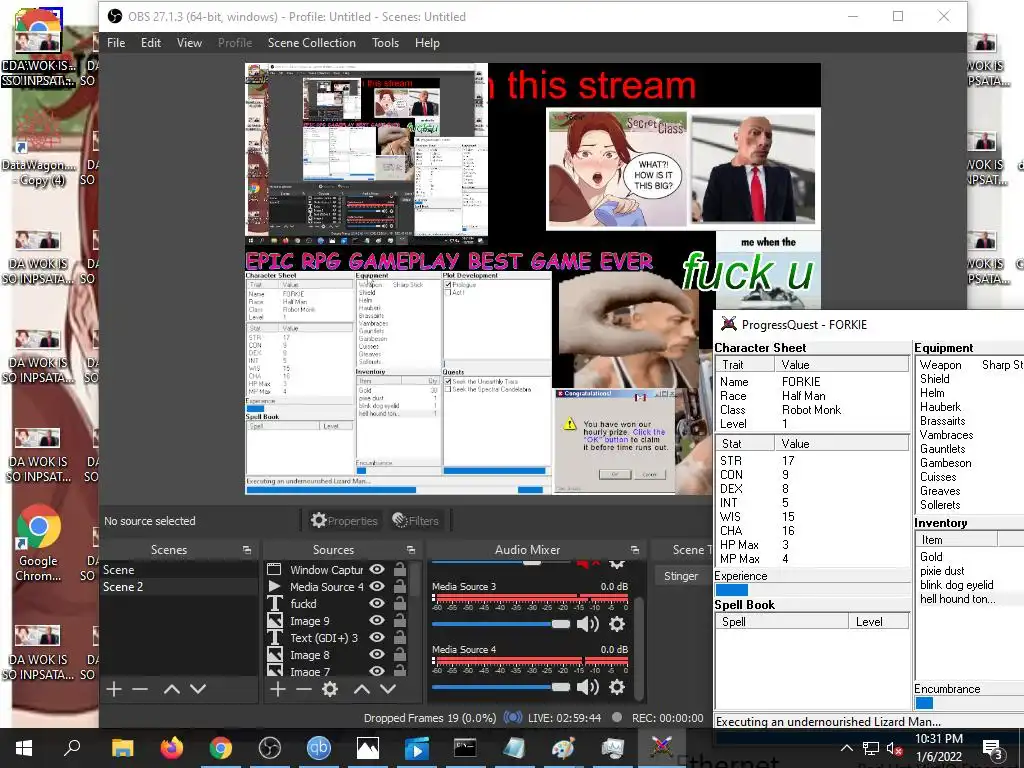This screenshot has height=768, width=1024.
Task: Open Properties of the selected source
Action: [344, 520]
